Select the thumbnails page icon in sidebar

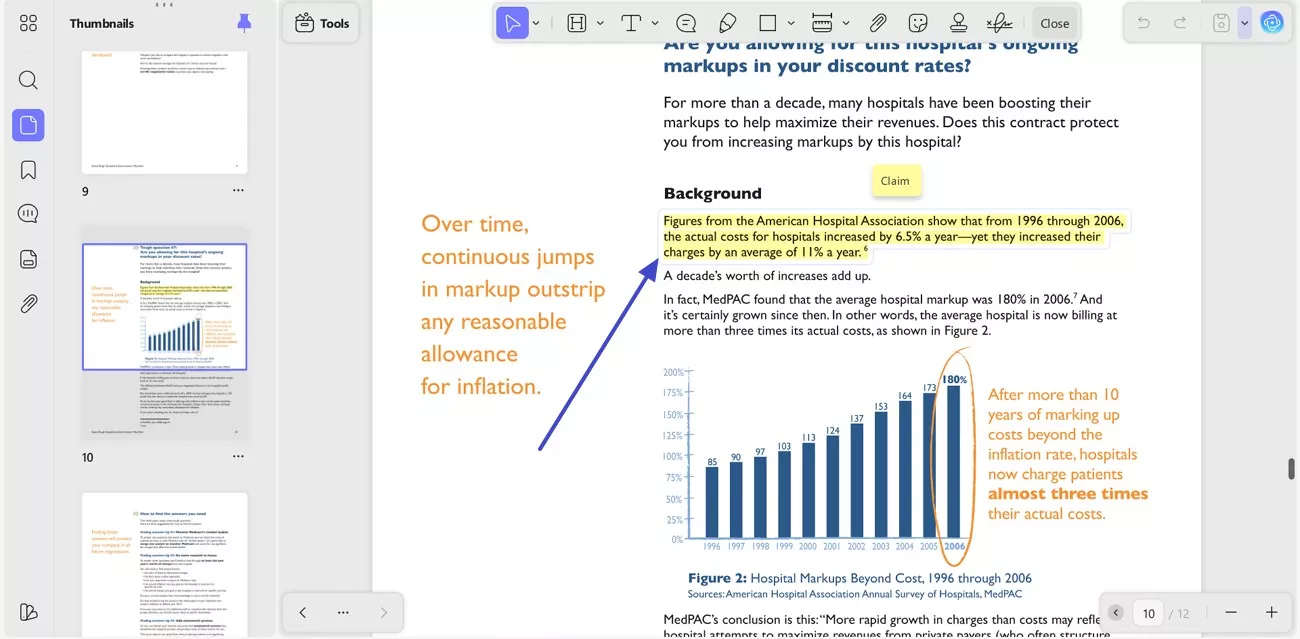pyautogui.click(x=28, y=125)
